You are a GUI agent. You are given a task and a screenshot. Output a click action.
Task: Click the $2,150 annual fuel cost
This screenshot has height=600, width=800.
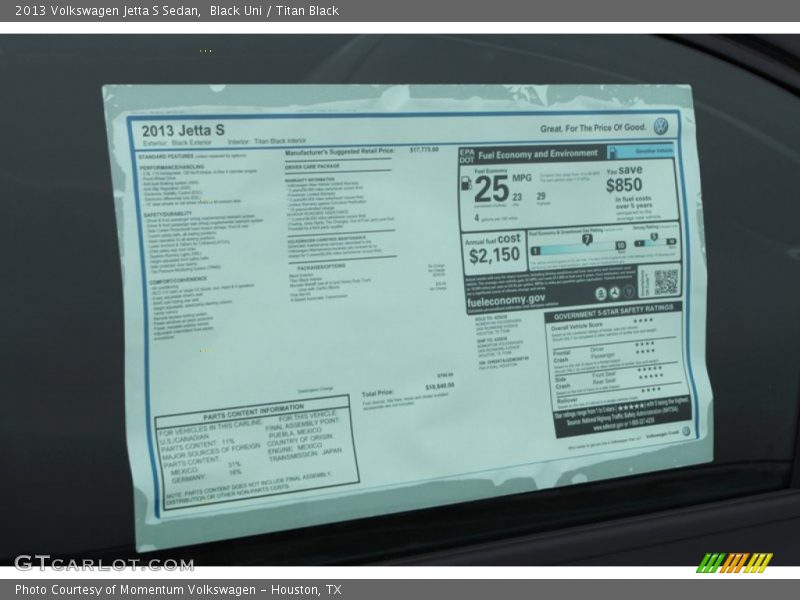point(494,255)
